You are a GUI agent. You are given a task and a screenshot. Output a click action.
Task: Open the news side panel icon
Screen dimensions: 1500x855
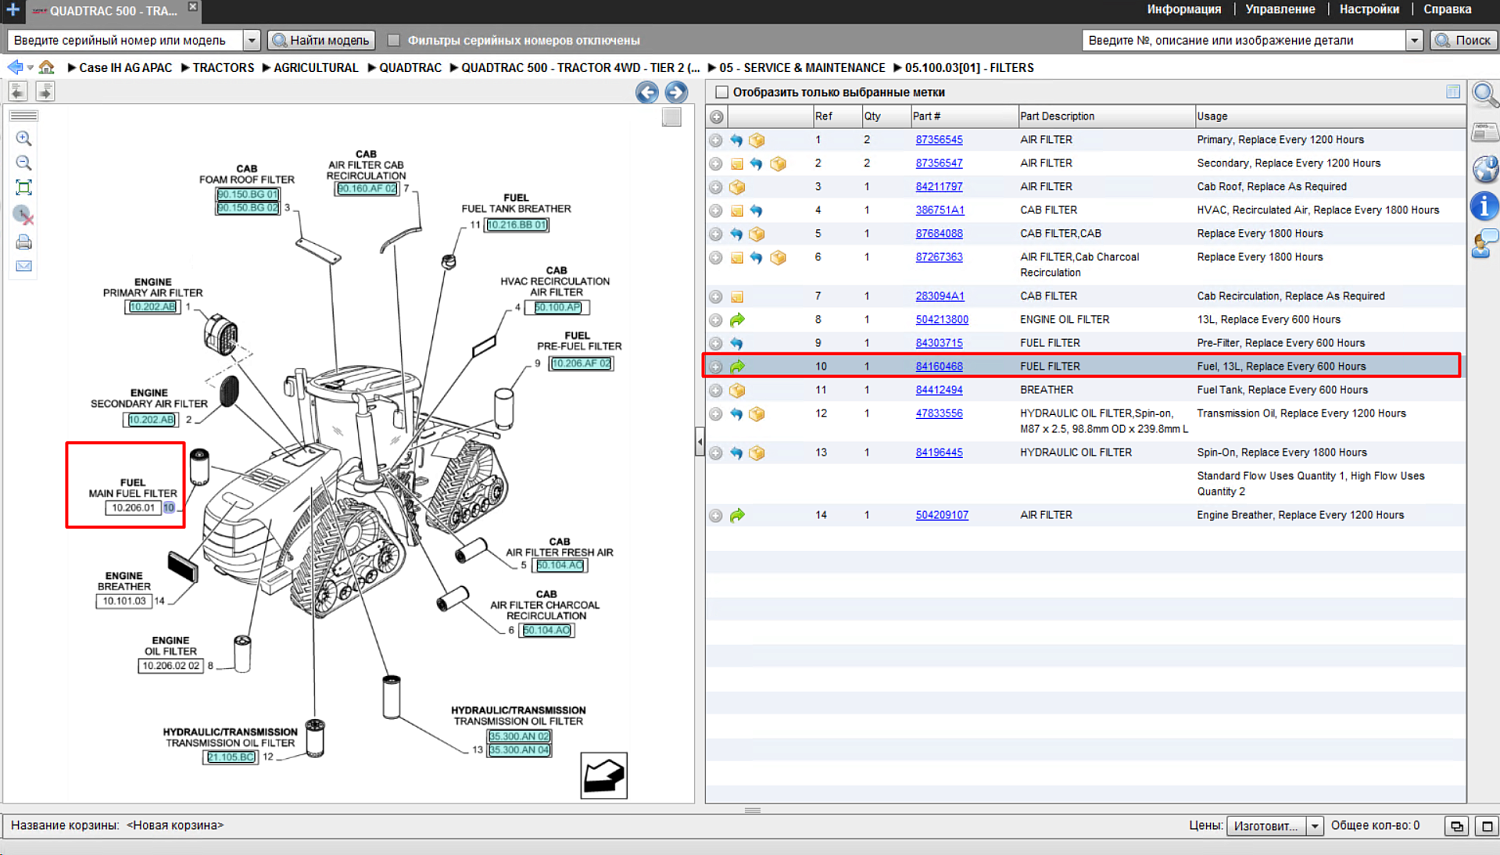point(1485,132)
